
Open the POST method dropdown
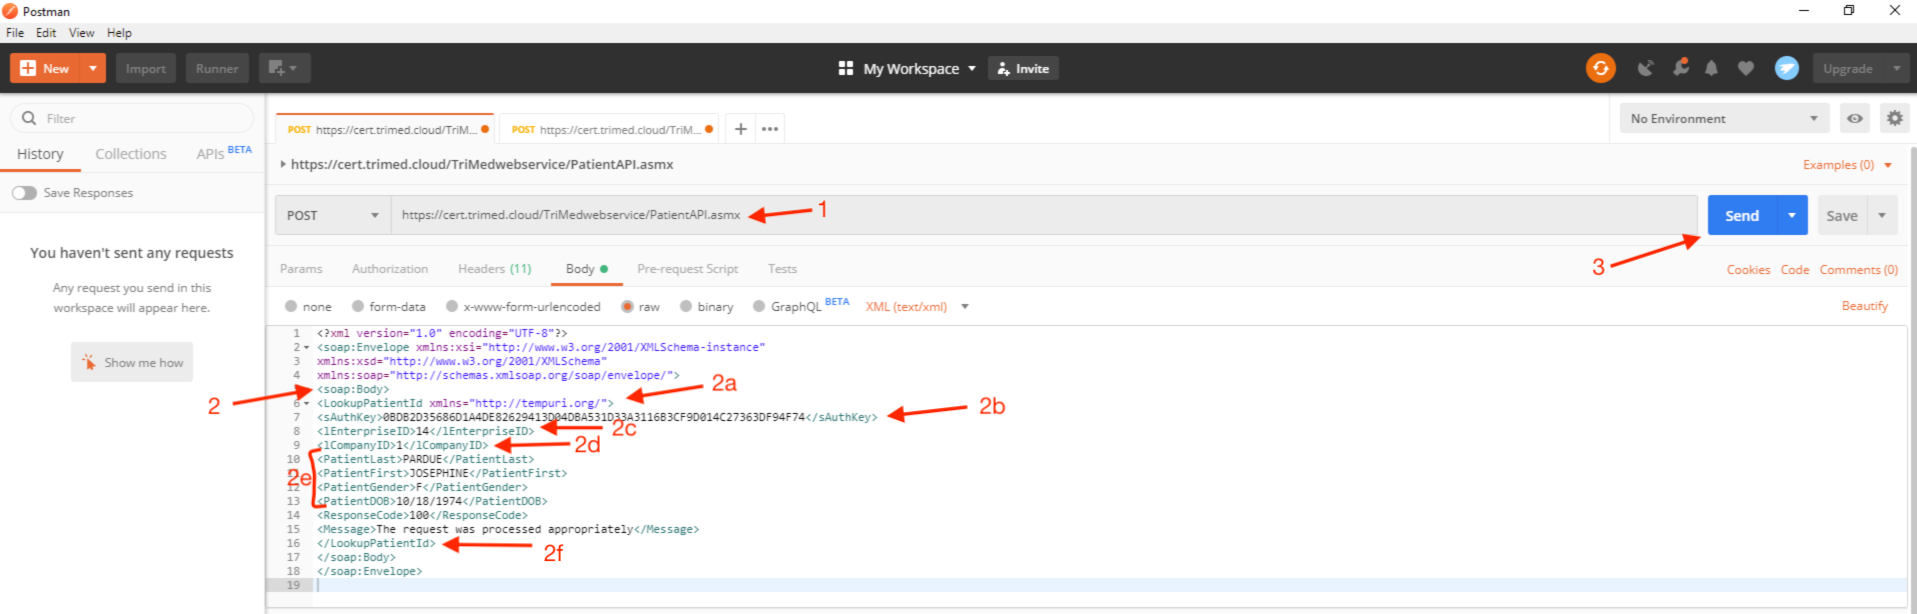(x=333, y=215)
